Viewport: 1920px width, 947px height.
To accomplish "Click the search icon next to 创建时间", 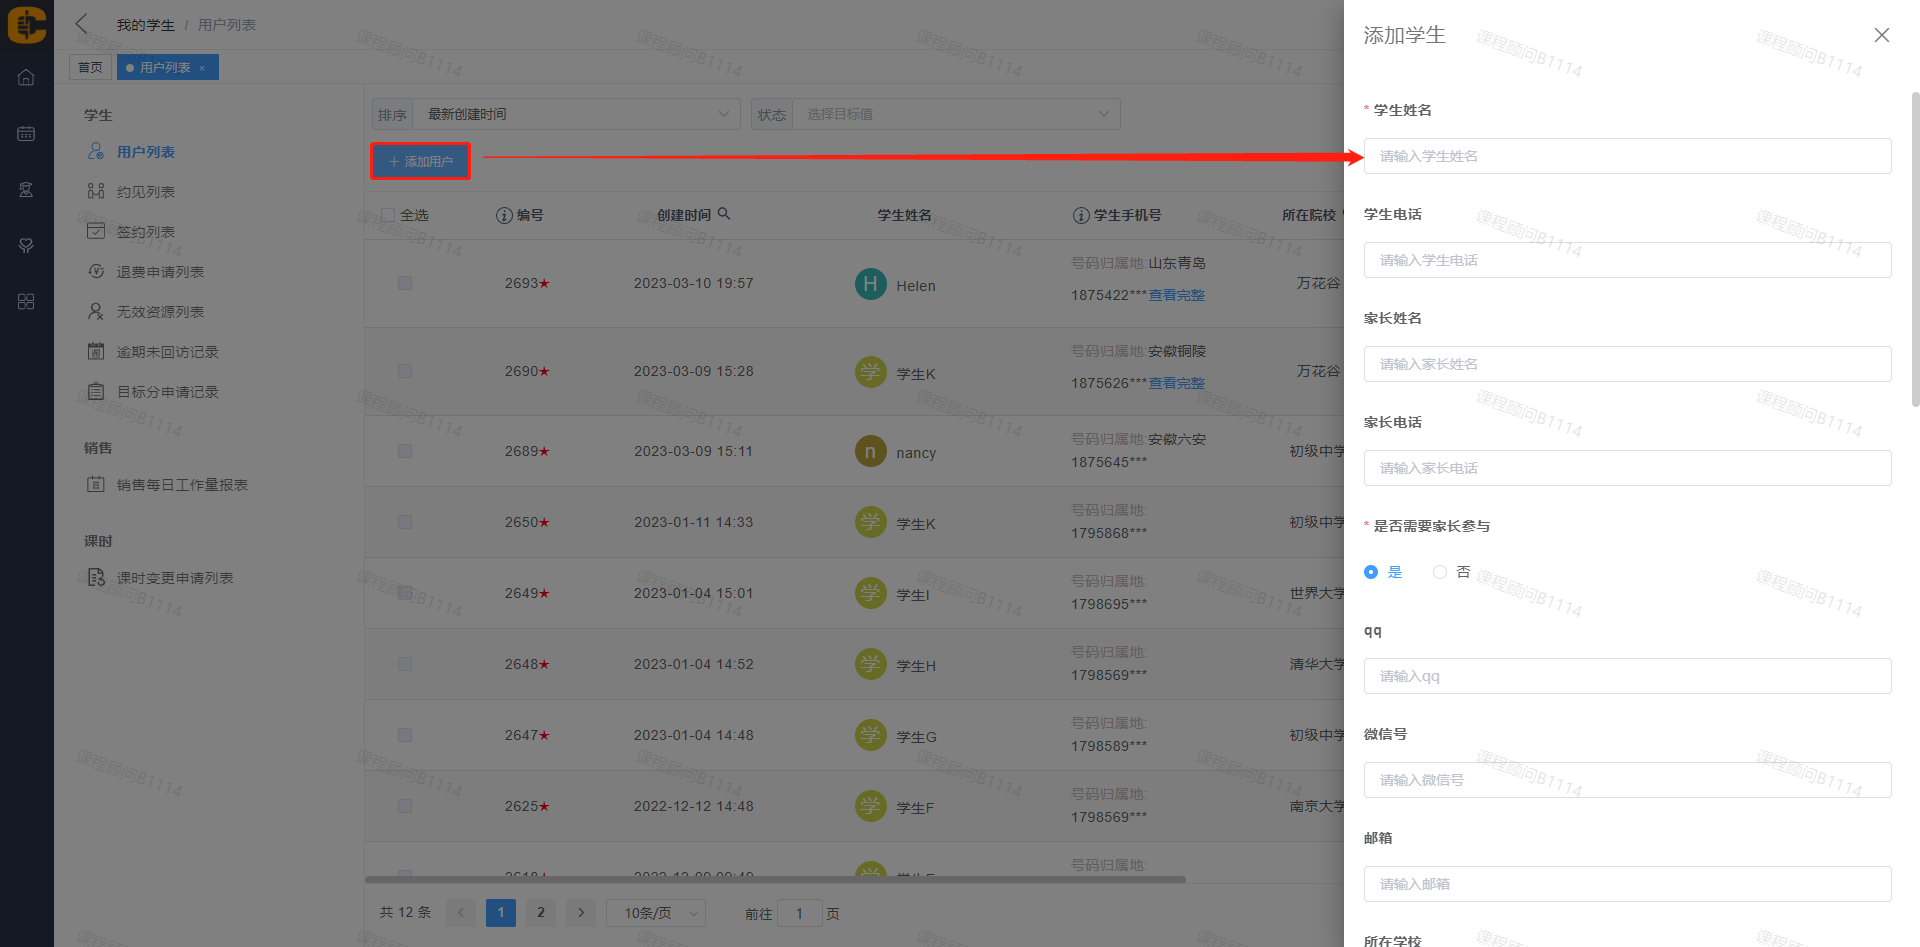I will [724, 214].
